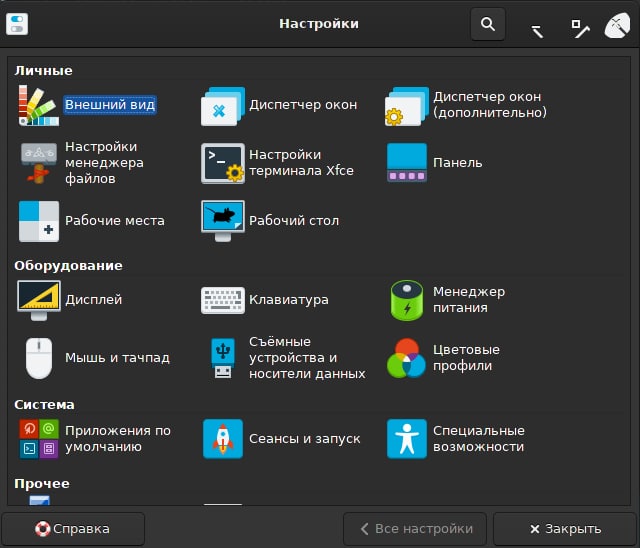Screen dimensions: 640x548
Task: Minimize the Настройки window
Action: click(537, 31)
